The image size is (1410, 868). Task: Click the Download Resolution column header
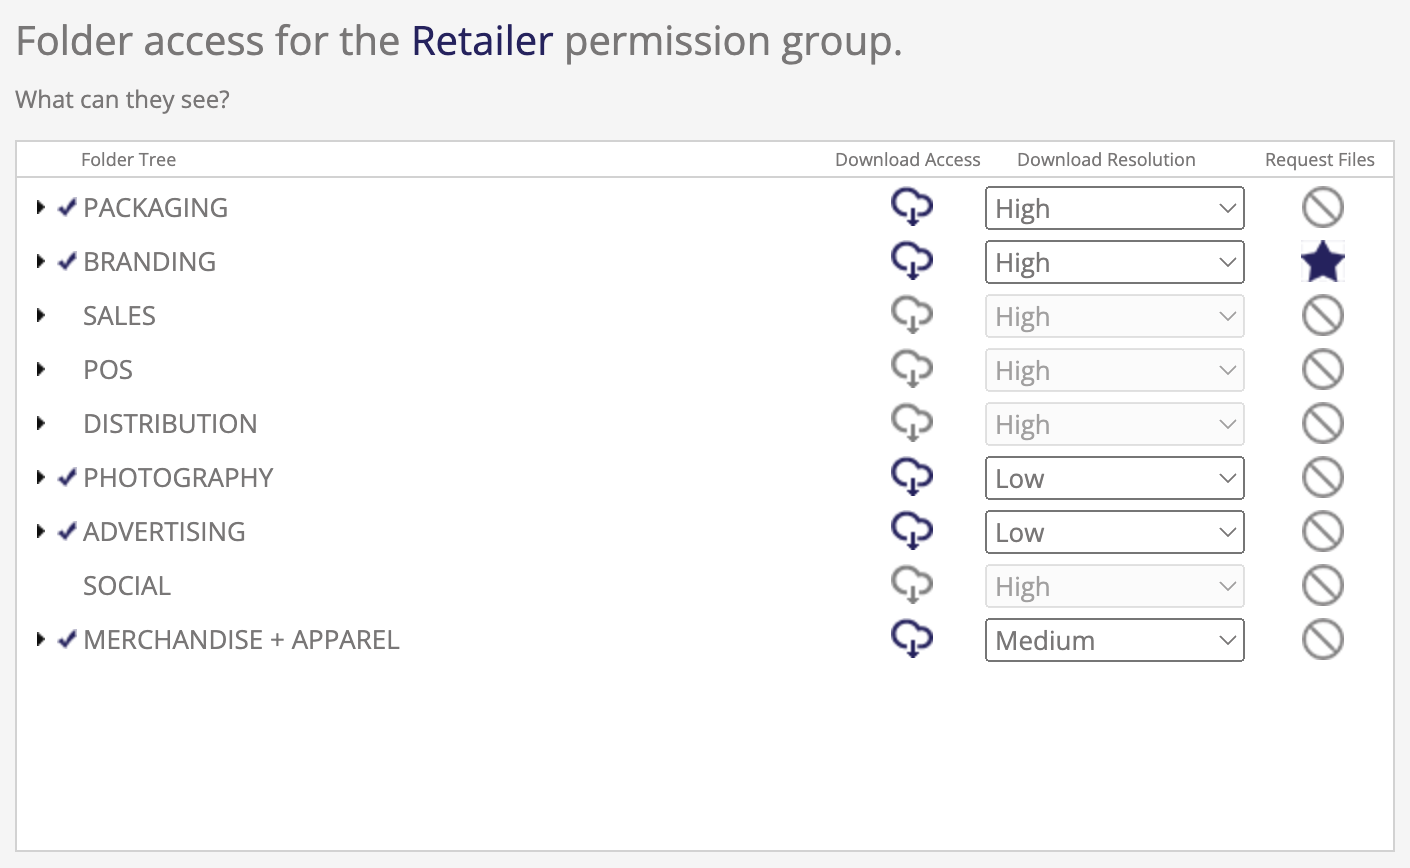pyautogui.click(x=1106, y=160)
